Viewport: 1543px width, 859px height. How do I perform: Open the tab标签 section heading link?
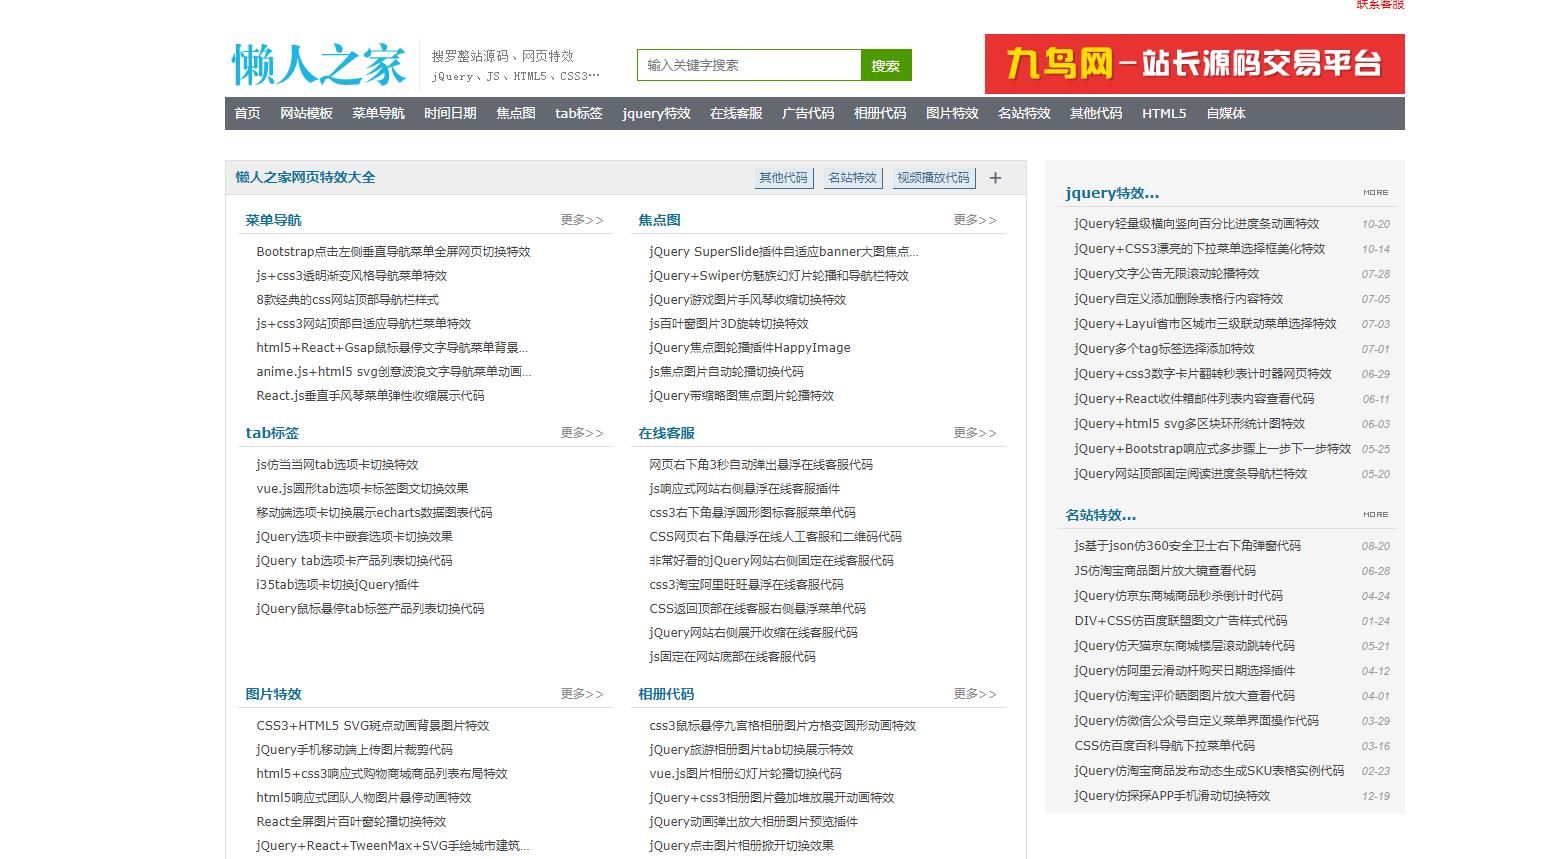(x=272, y=433)
